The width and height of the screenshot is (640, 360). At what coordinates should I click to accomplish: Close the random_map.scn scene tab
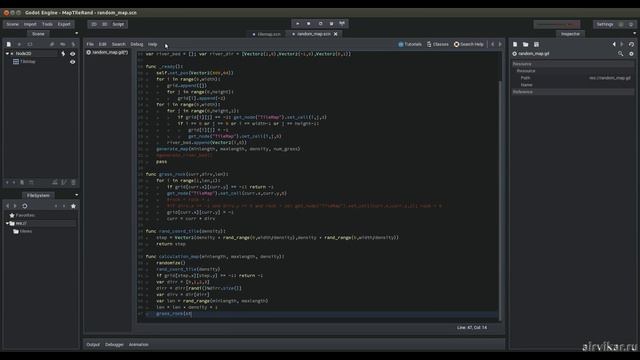(336, 34)
